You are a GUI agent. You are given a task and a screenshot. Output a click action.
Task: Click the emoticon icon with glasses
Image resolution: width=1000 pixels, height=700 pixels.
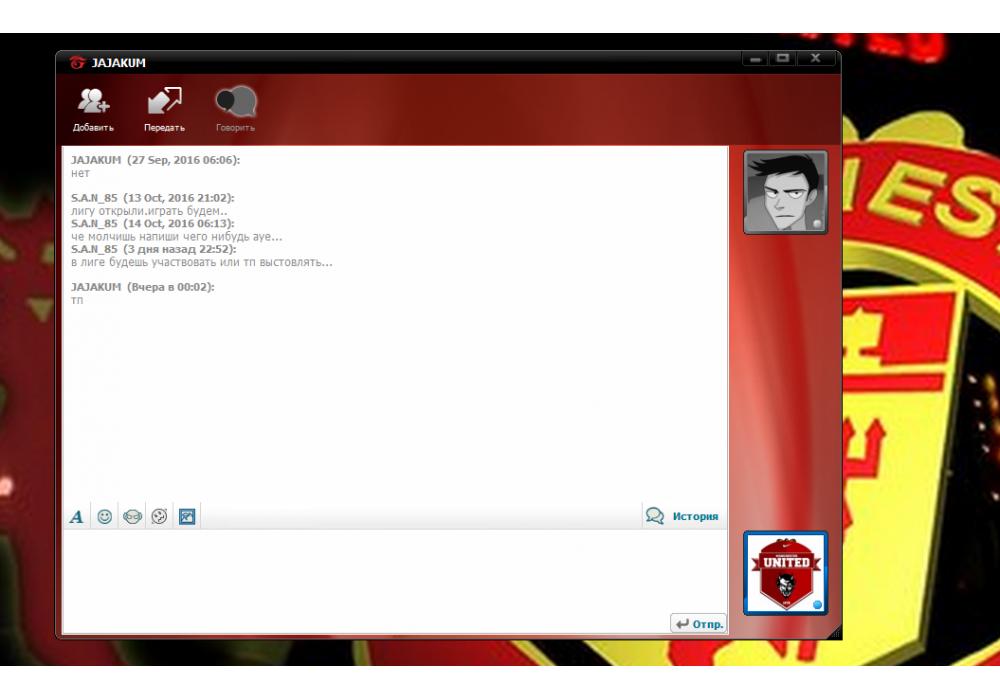(132, 517)
